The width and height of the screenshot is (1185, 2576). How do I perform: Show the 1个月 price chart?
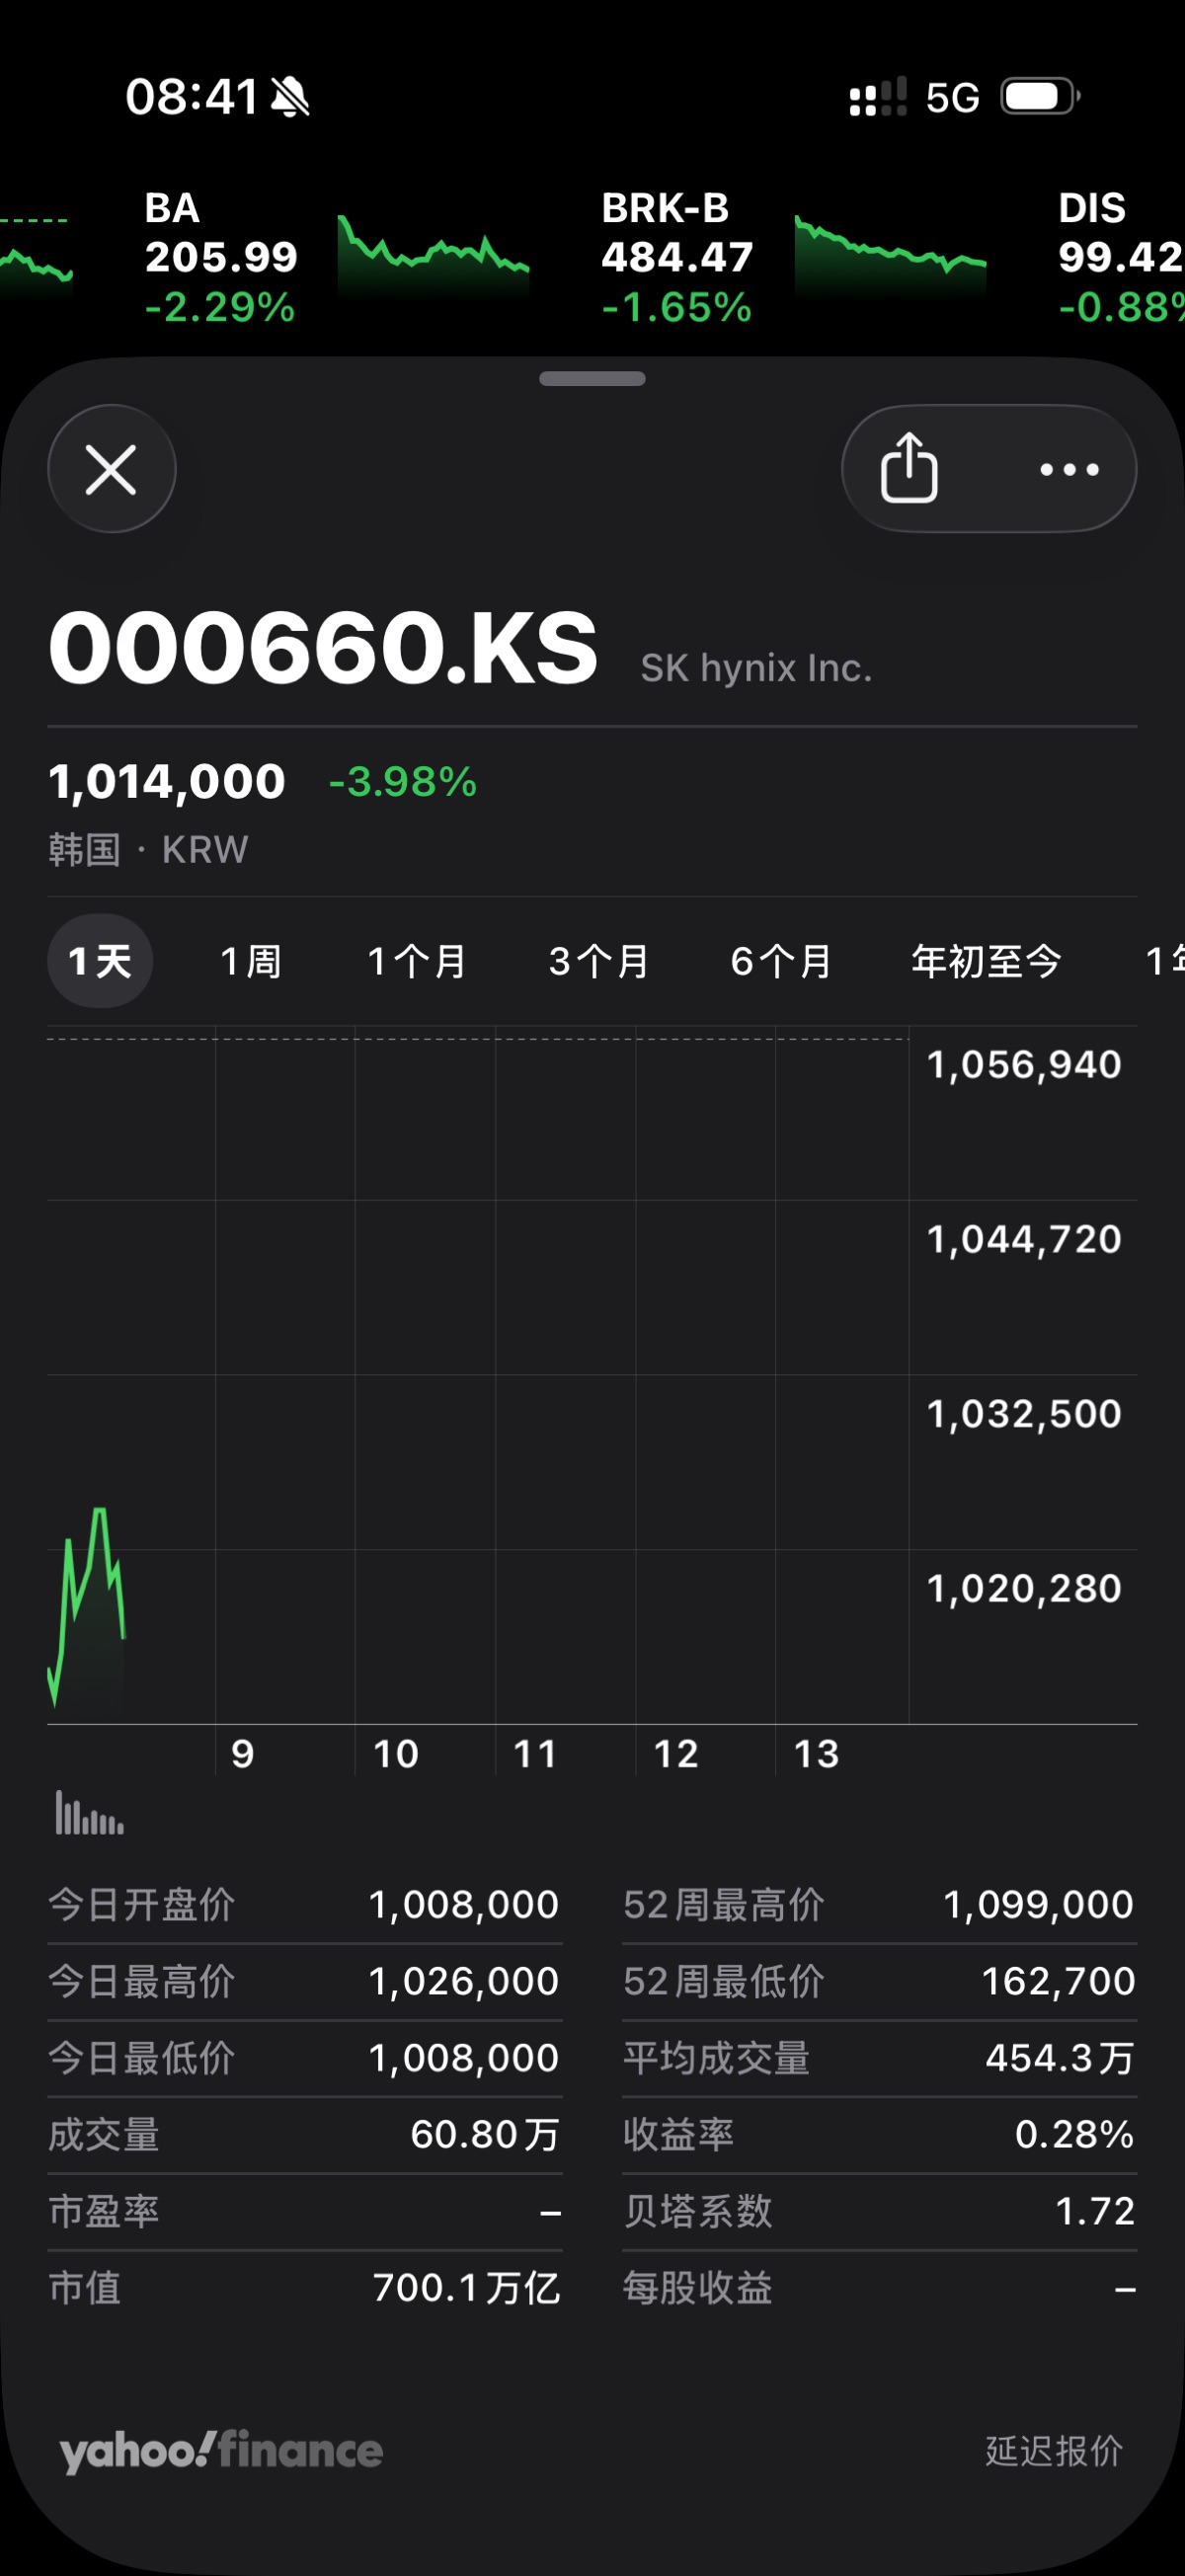[416, 961]
